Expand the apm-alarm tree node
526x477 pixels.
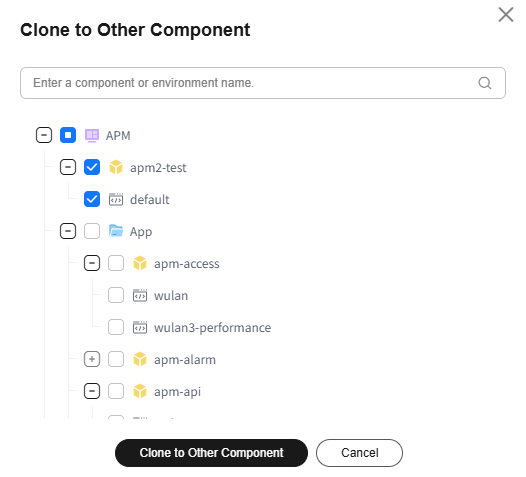(x=92, y=359)
